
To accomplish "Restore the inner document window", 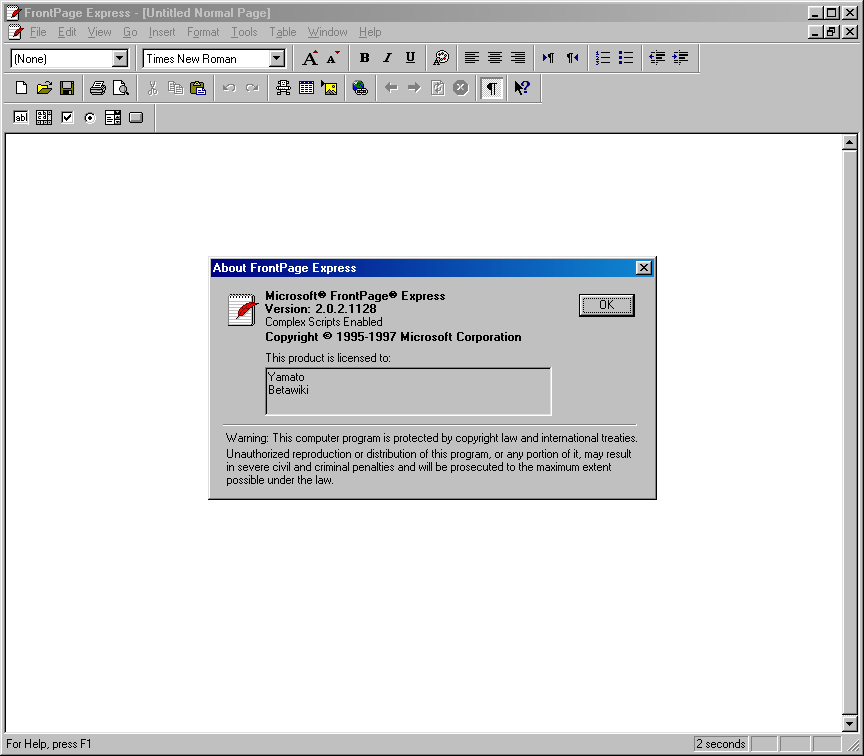I will click(831, 32).
